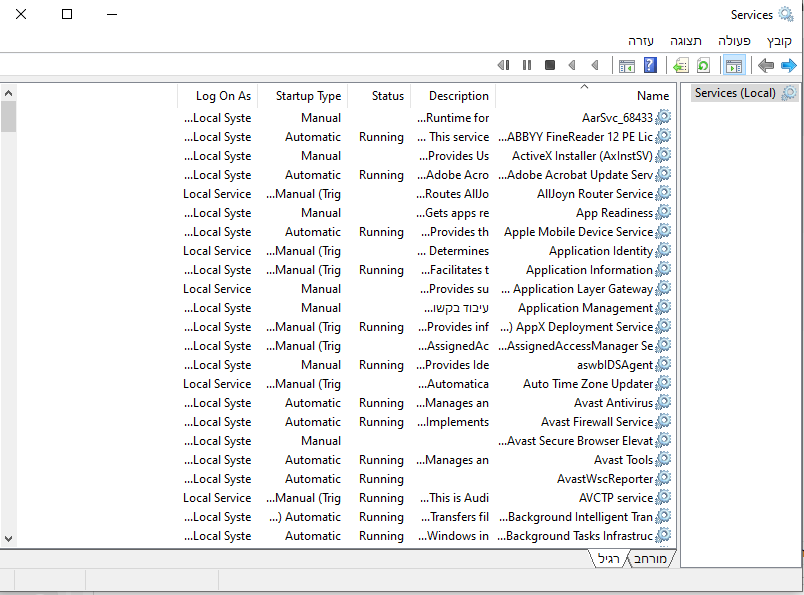Select the Avast Antivirus service row

pyautogui.click(x=613, y=403)
